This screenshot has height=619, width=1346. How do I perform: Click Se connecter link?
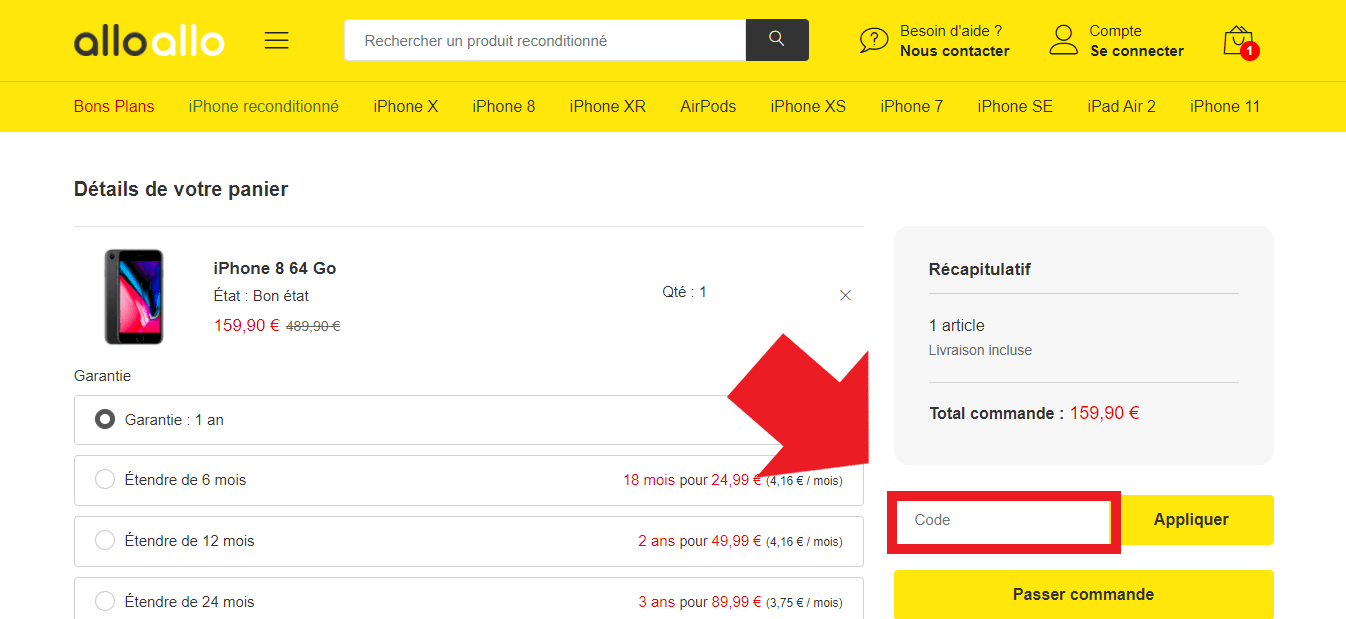tap(1137, 51)
